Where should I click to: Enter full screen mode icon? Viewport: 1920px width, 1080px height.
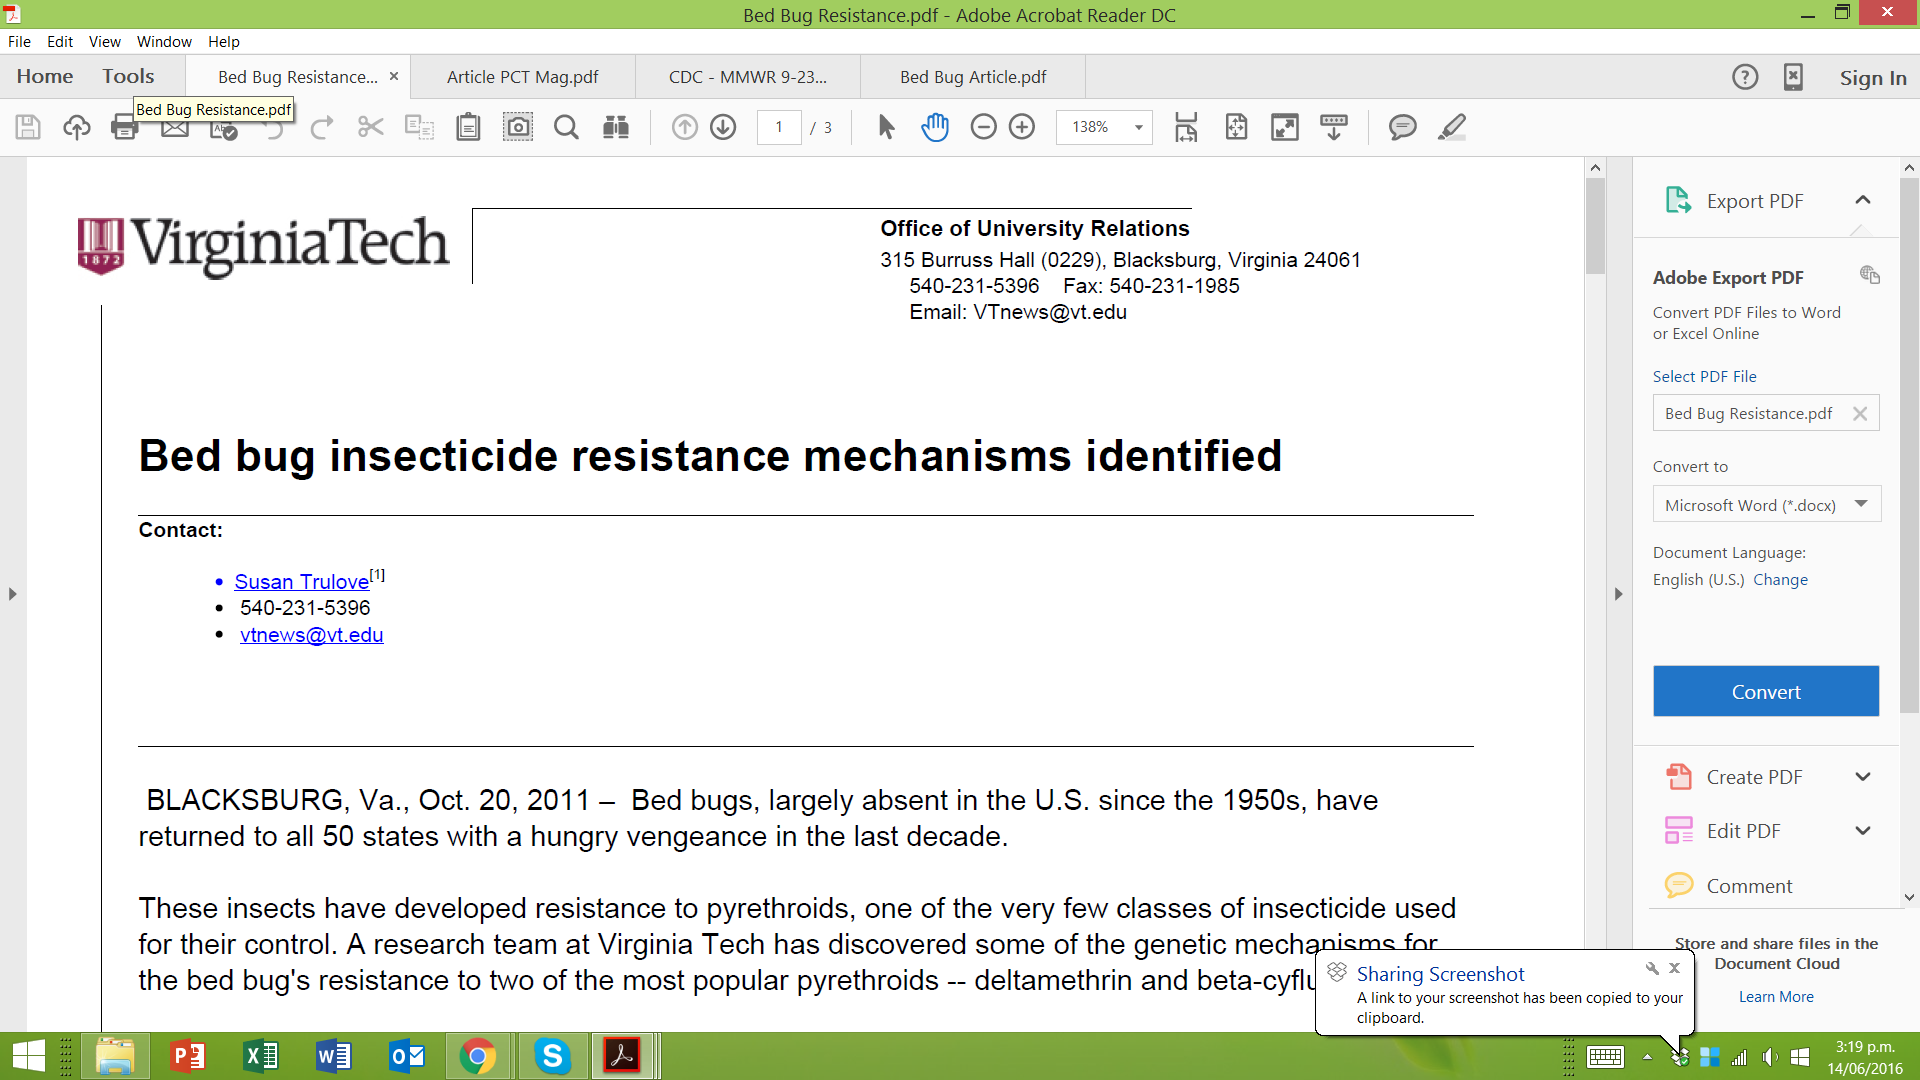pos(1284,127)
